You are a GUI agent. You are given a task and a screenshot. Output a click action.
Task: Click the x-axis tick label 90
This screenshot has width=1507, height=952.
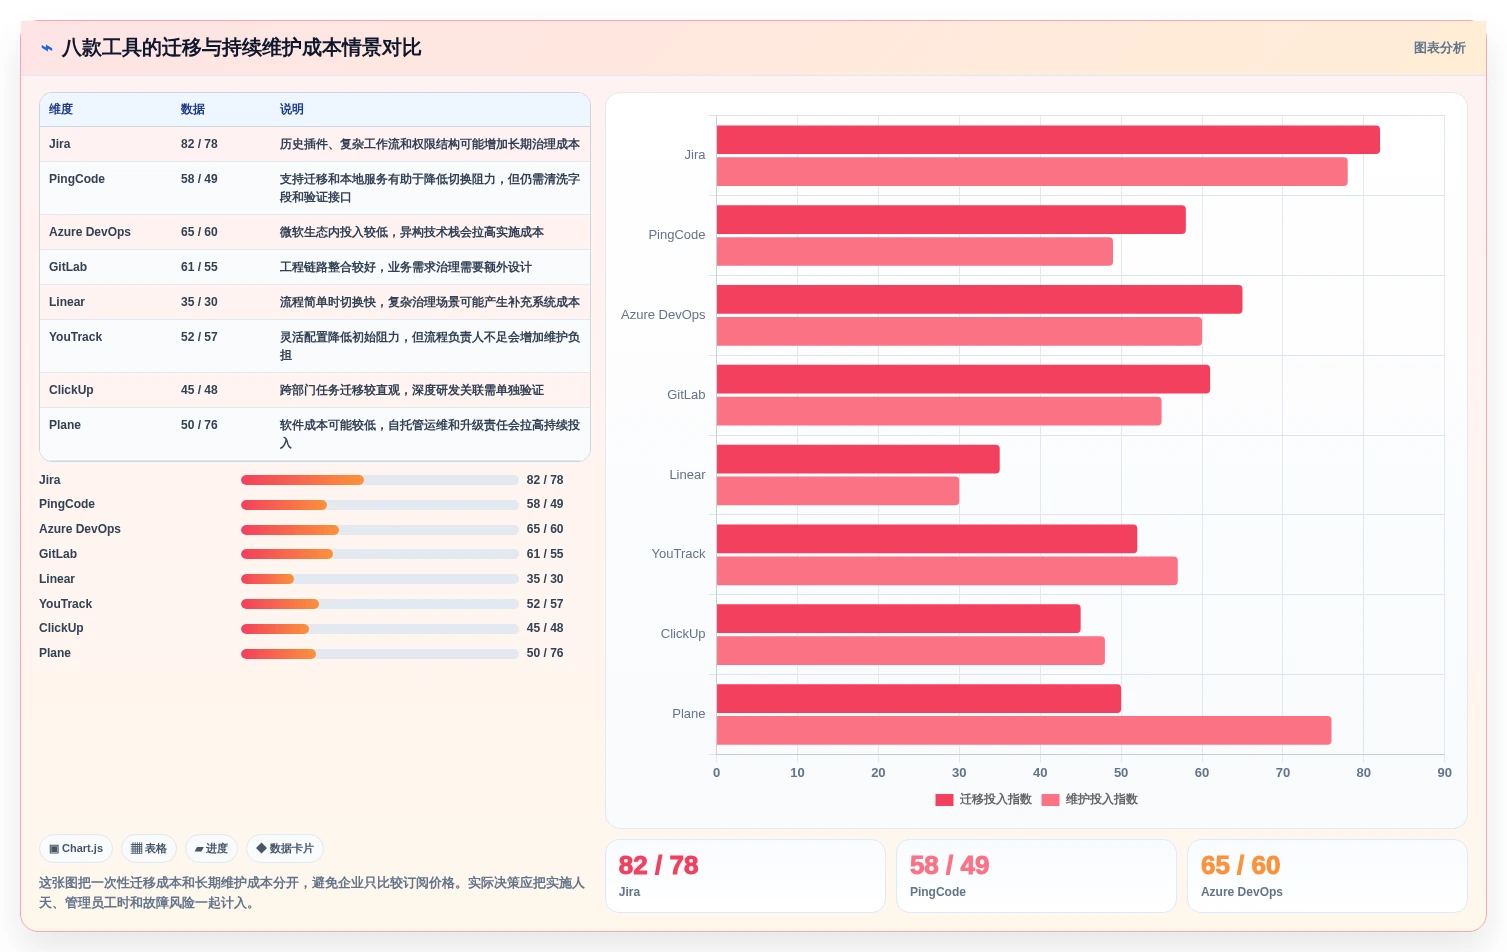pyautogui.click(x=1444, y=773)
